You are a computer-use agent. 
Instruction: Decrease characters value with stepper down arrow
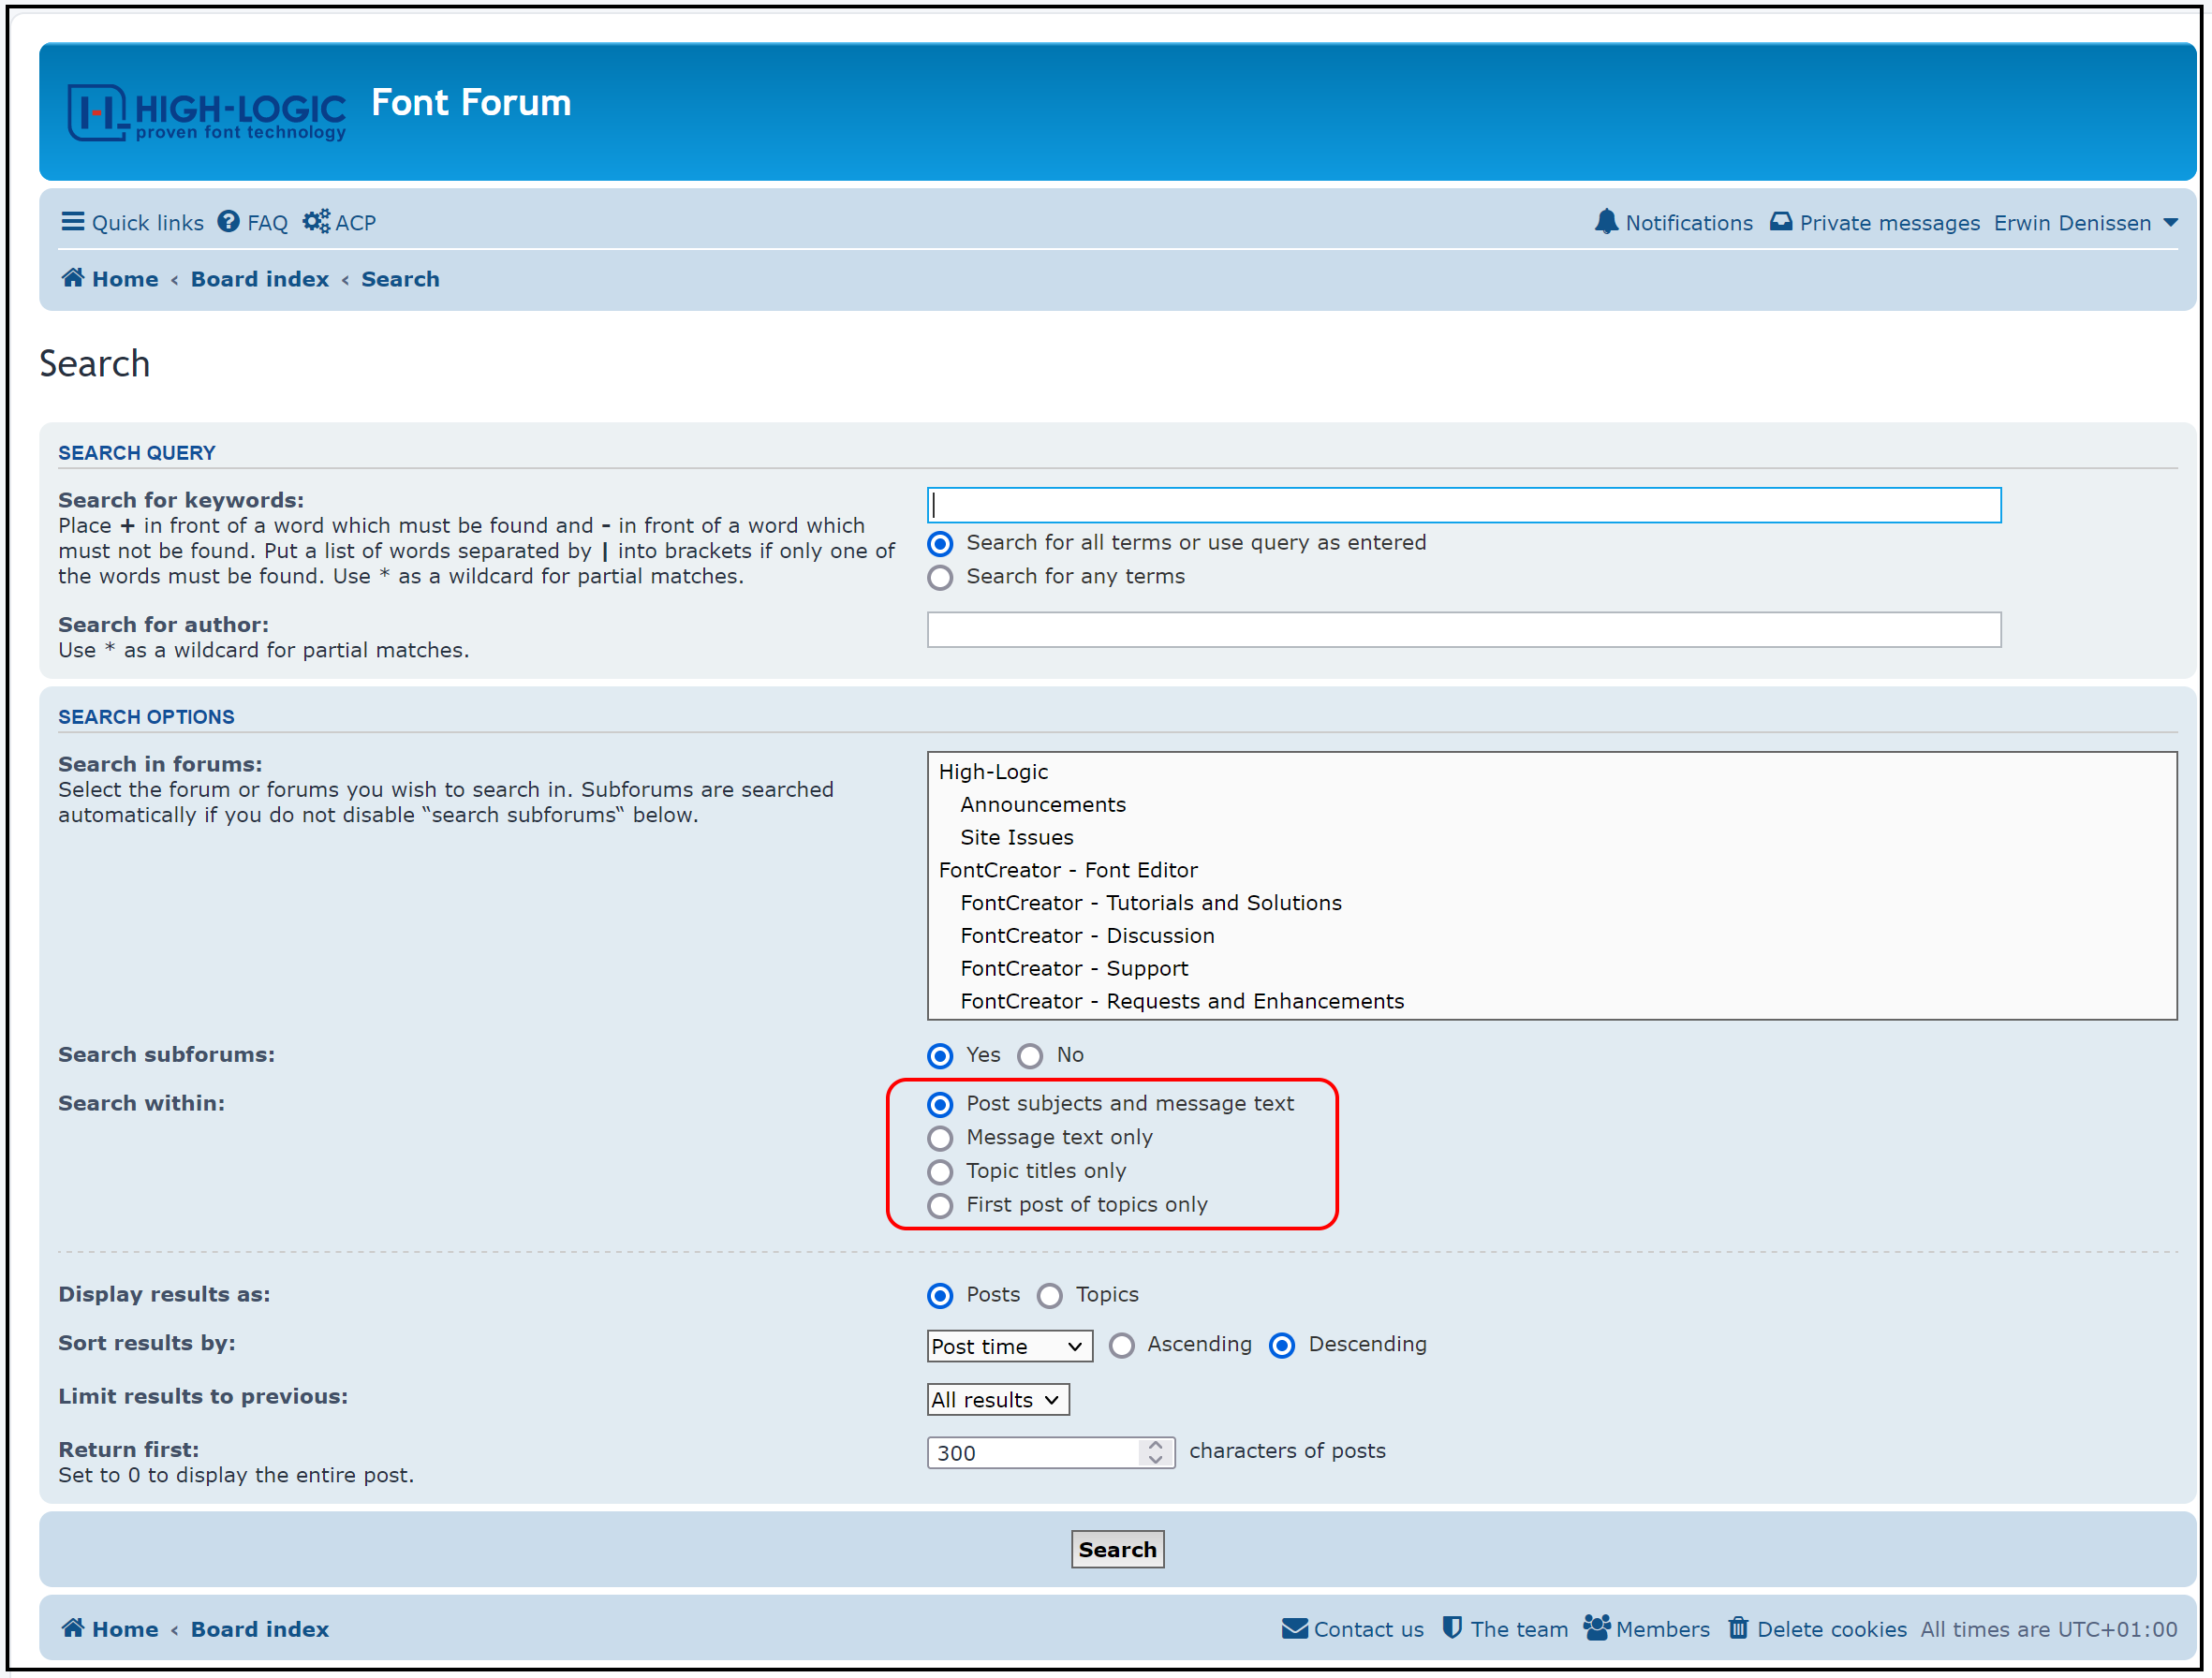click(1156, 1461)
